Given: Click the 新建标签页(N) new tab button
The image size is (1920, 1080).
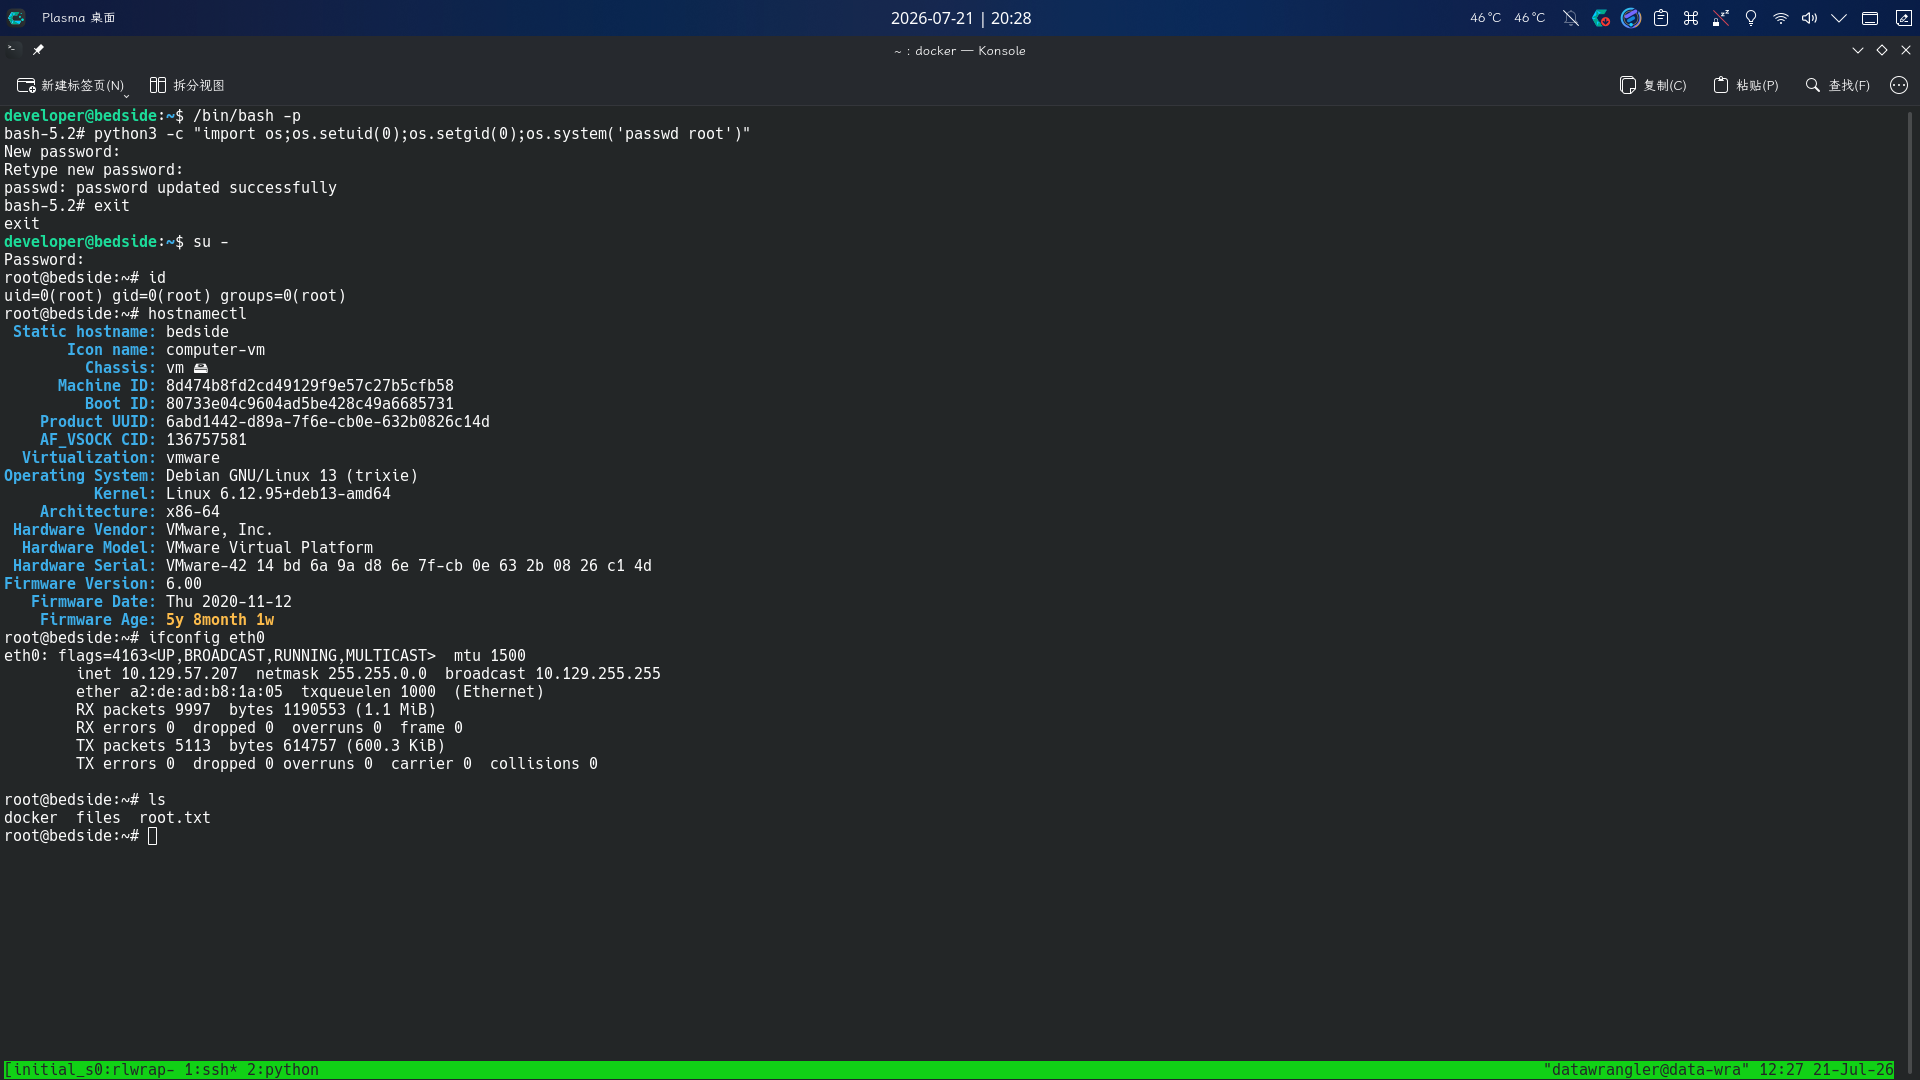Looking at the screenshot, I should coord(70,85).
